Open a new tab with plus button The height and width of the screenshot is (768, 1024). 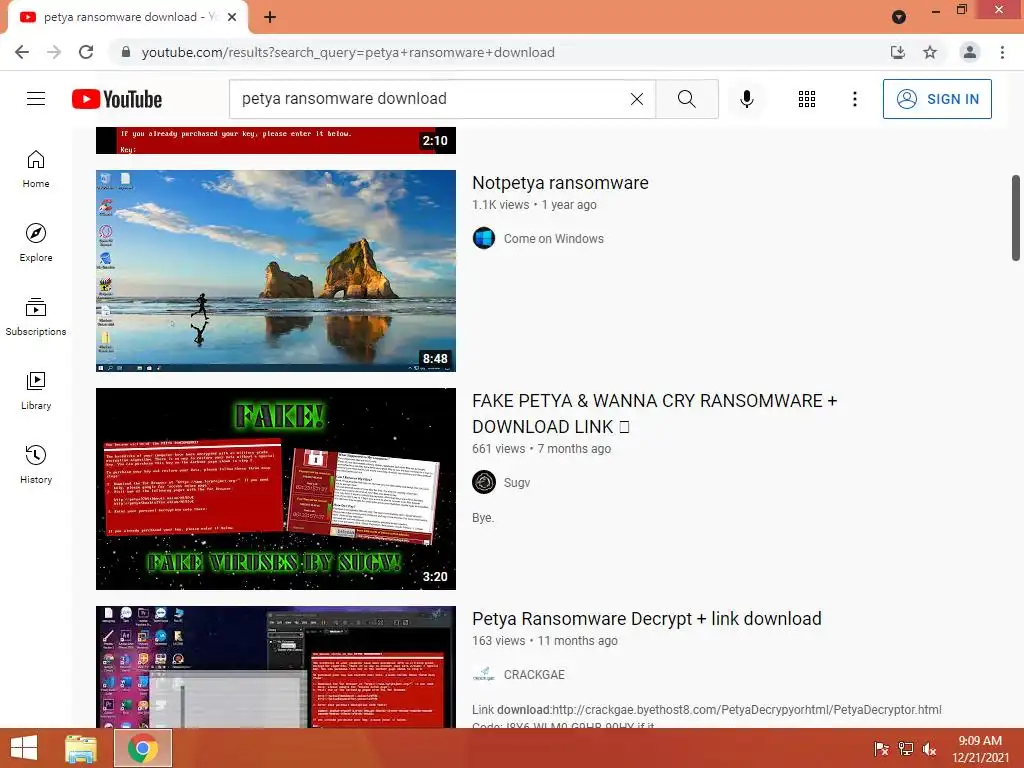270,17
